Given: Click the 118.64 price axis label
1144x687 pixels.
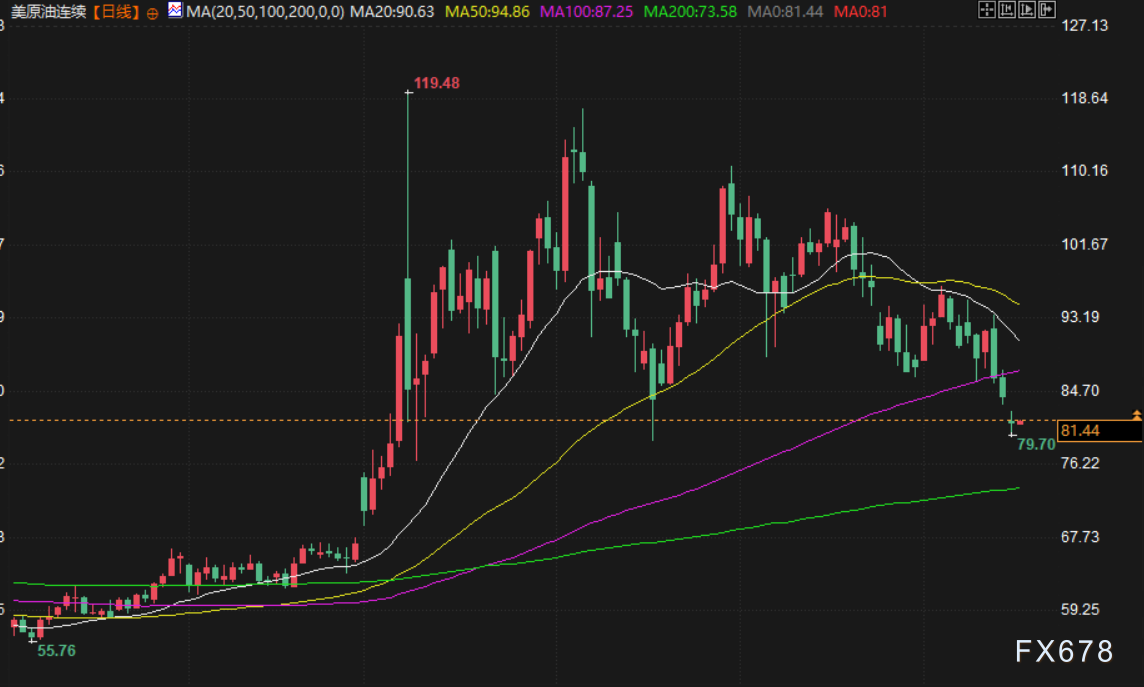Looking at the screenshot, I should [1085, 98].
